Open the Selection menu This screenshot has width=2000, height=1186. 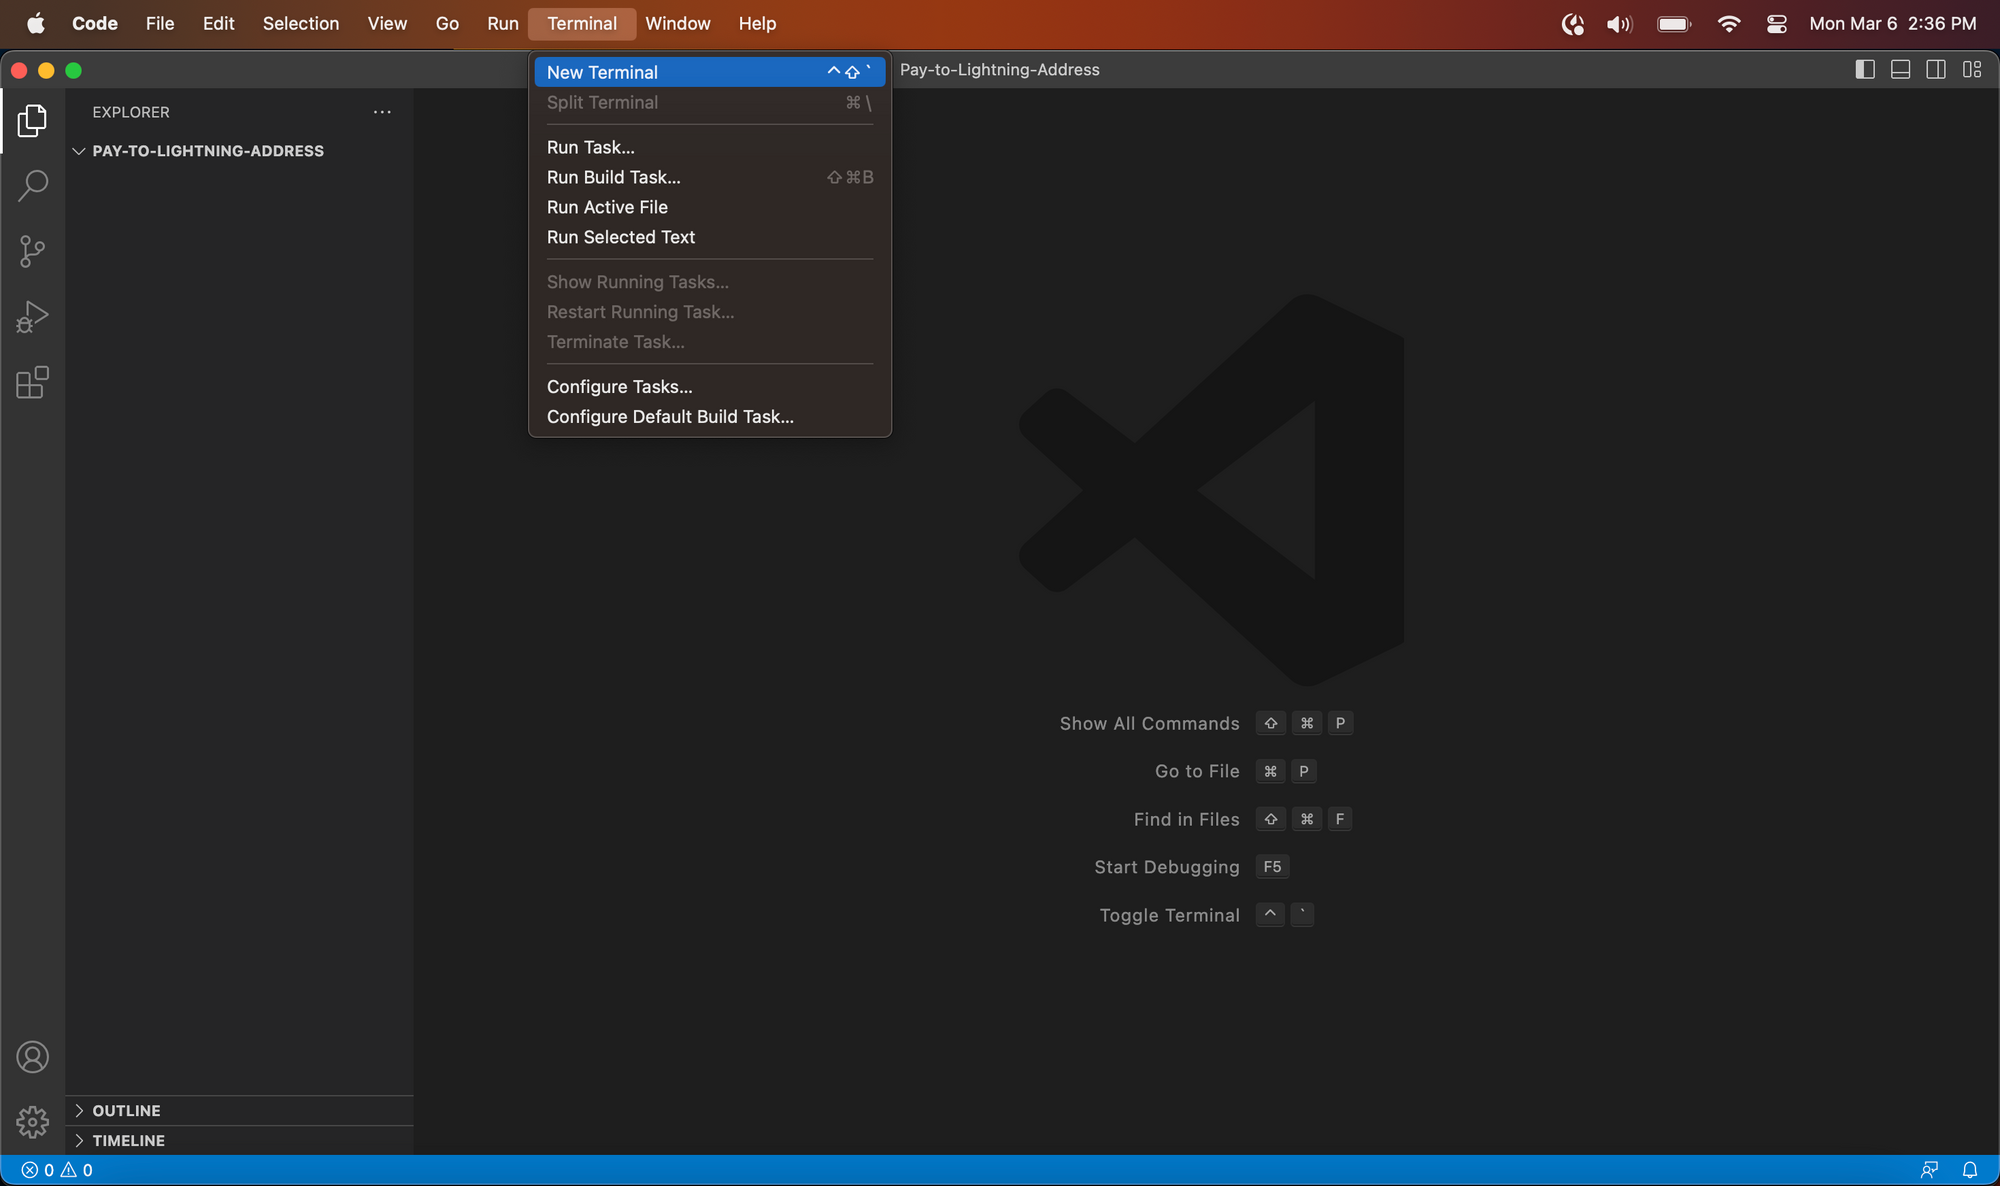(301, 23)
